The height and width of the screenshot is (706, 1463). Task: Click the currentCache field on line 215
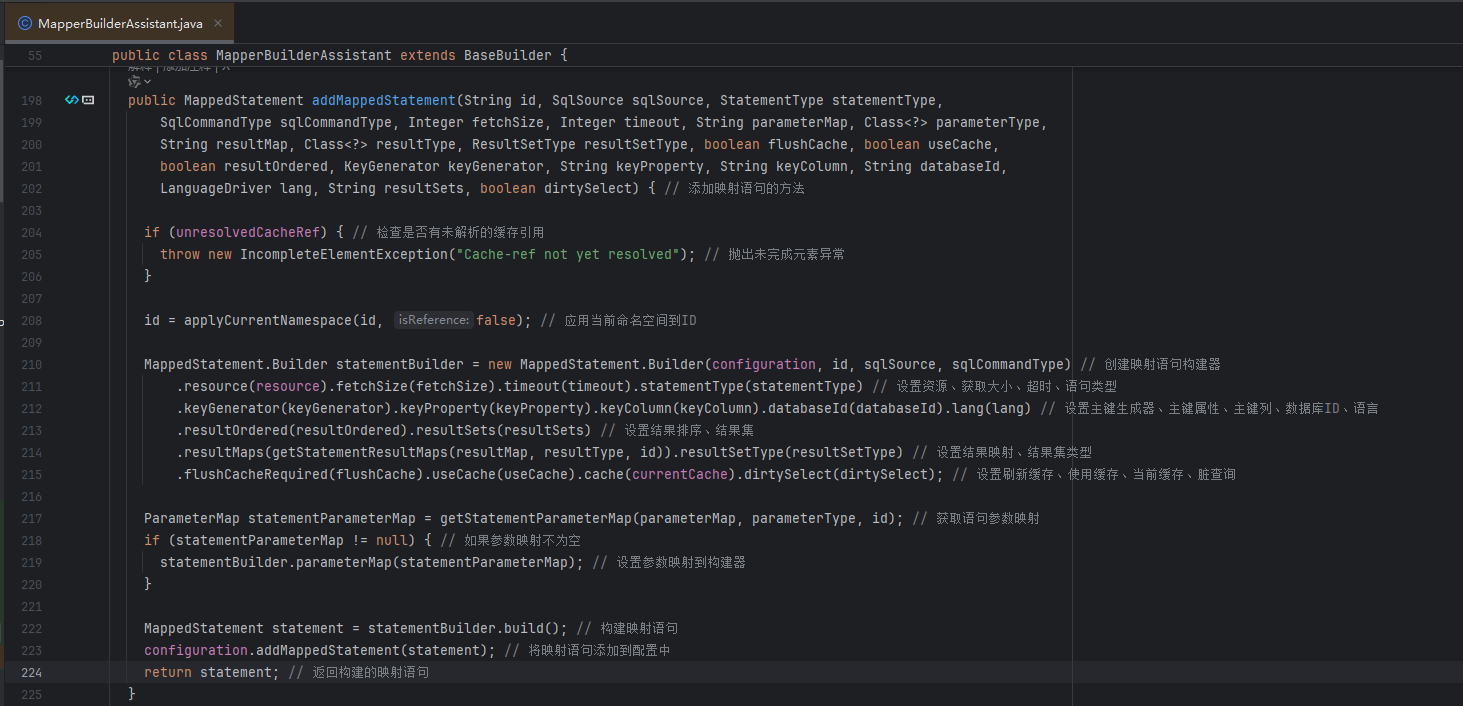click(x=683, y=474)
